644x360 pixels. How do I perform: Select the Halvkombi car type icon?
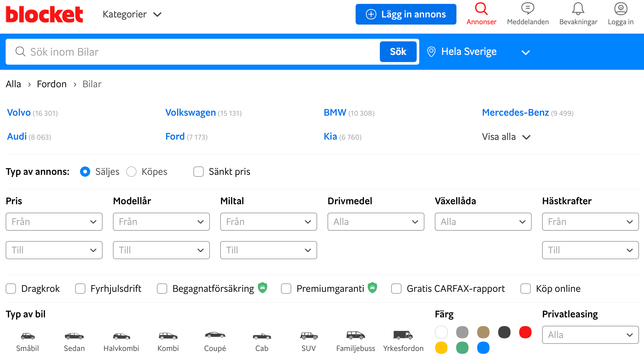(x=122, y=336)
